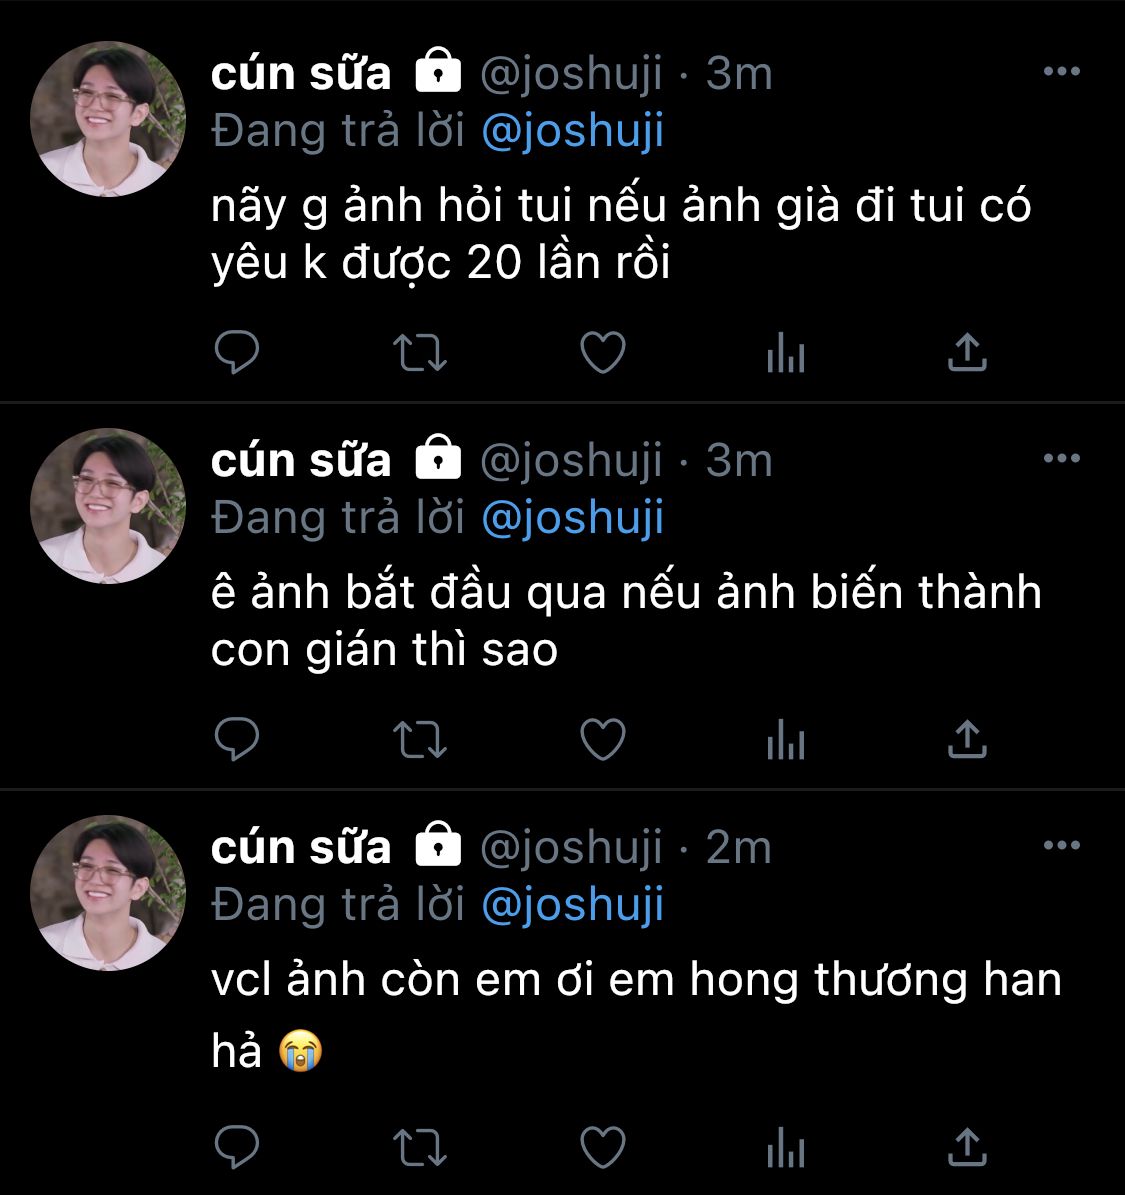Reply to the first tweet about '20 lần rồi'

pyautogui.click(x=237, y=352)
